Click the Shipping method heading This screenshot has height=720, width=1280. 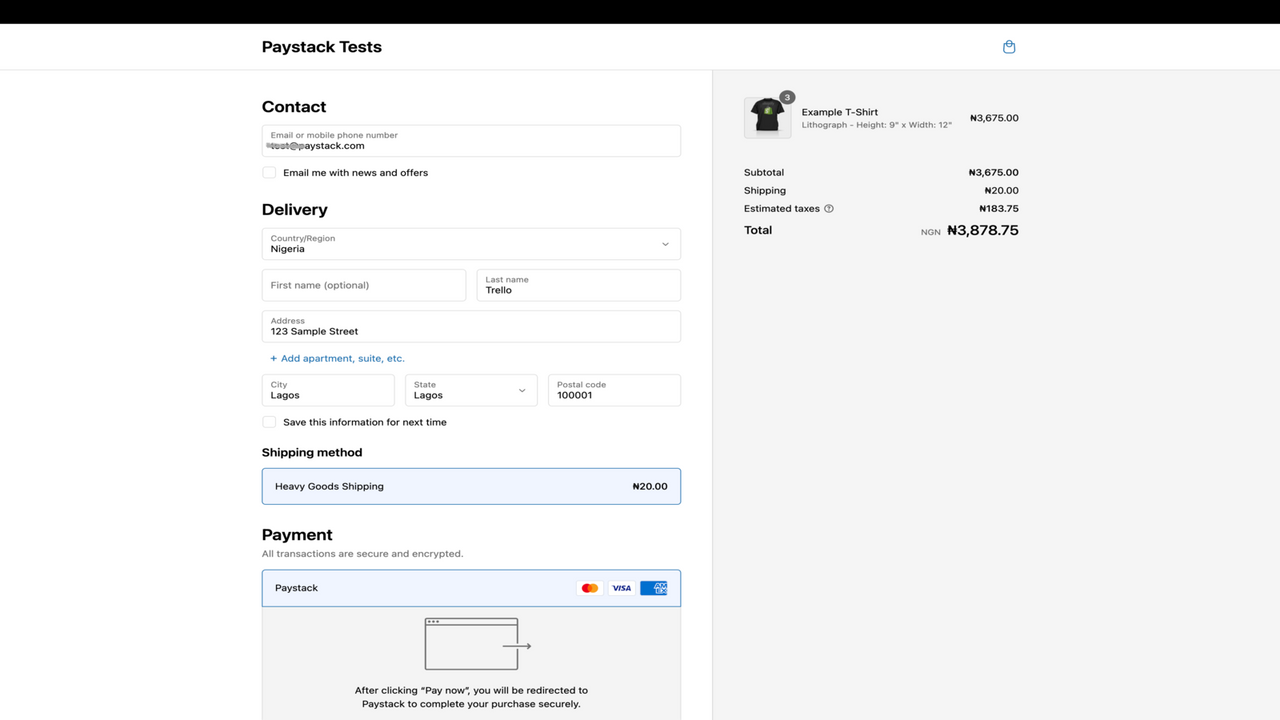[x=312, y=452]
